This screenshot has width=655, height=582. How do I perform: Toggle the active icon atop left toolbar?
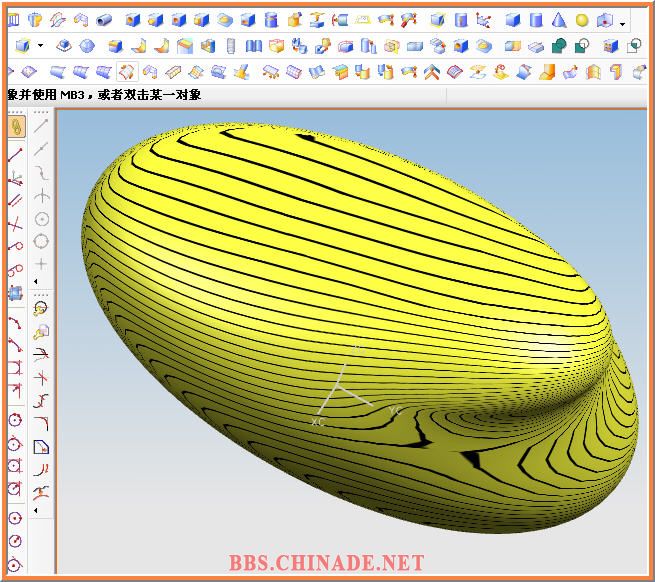16,127
